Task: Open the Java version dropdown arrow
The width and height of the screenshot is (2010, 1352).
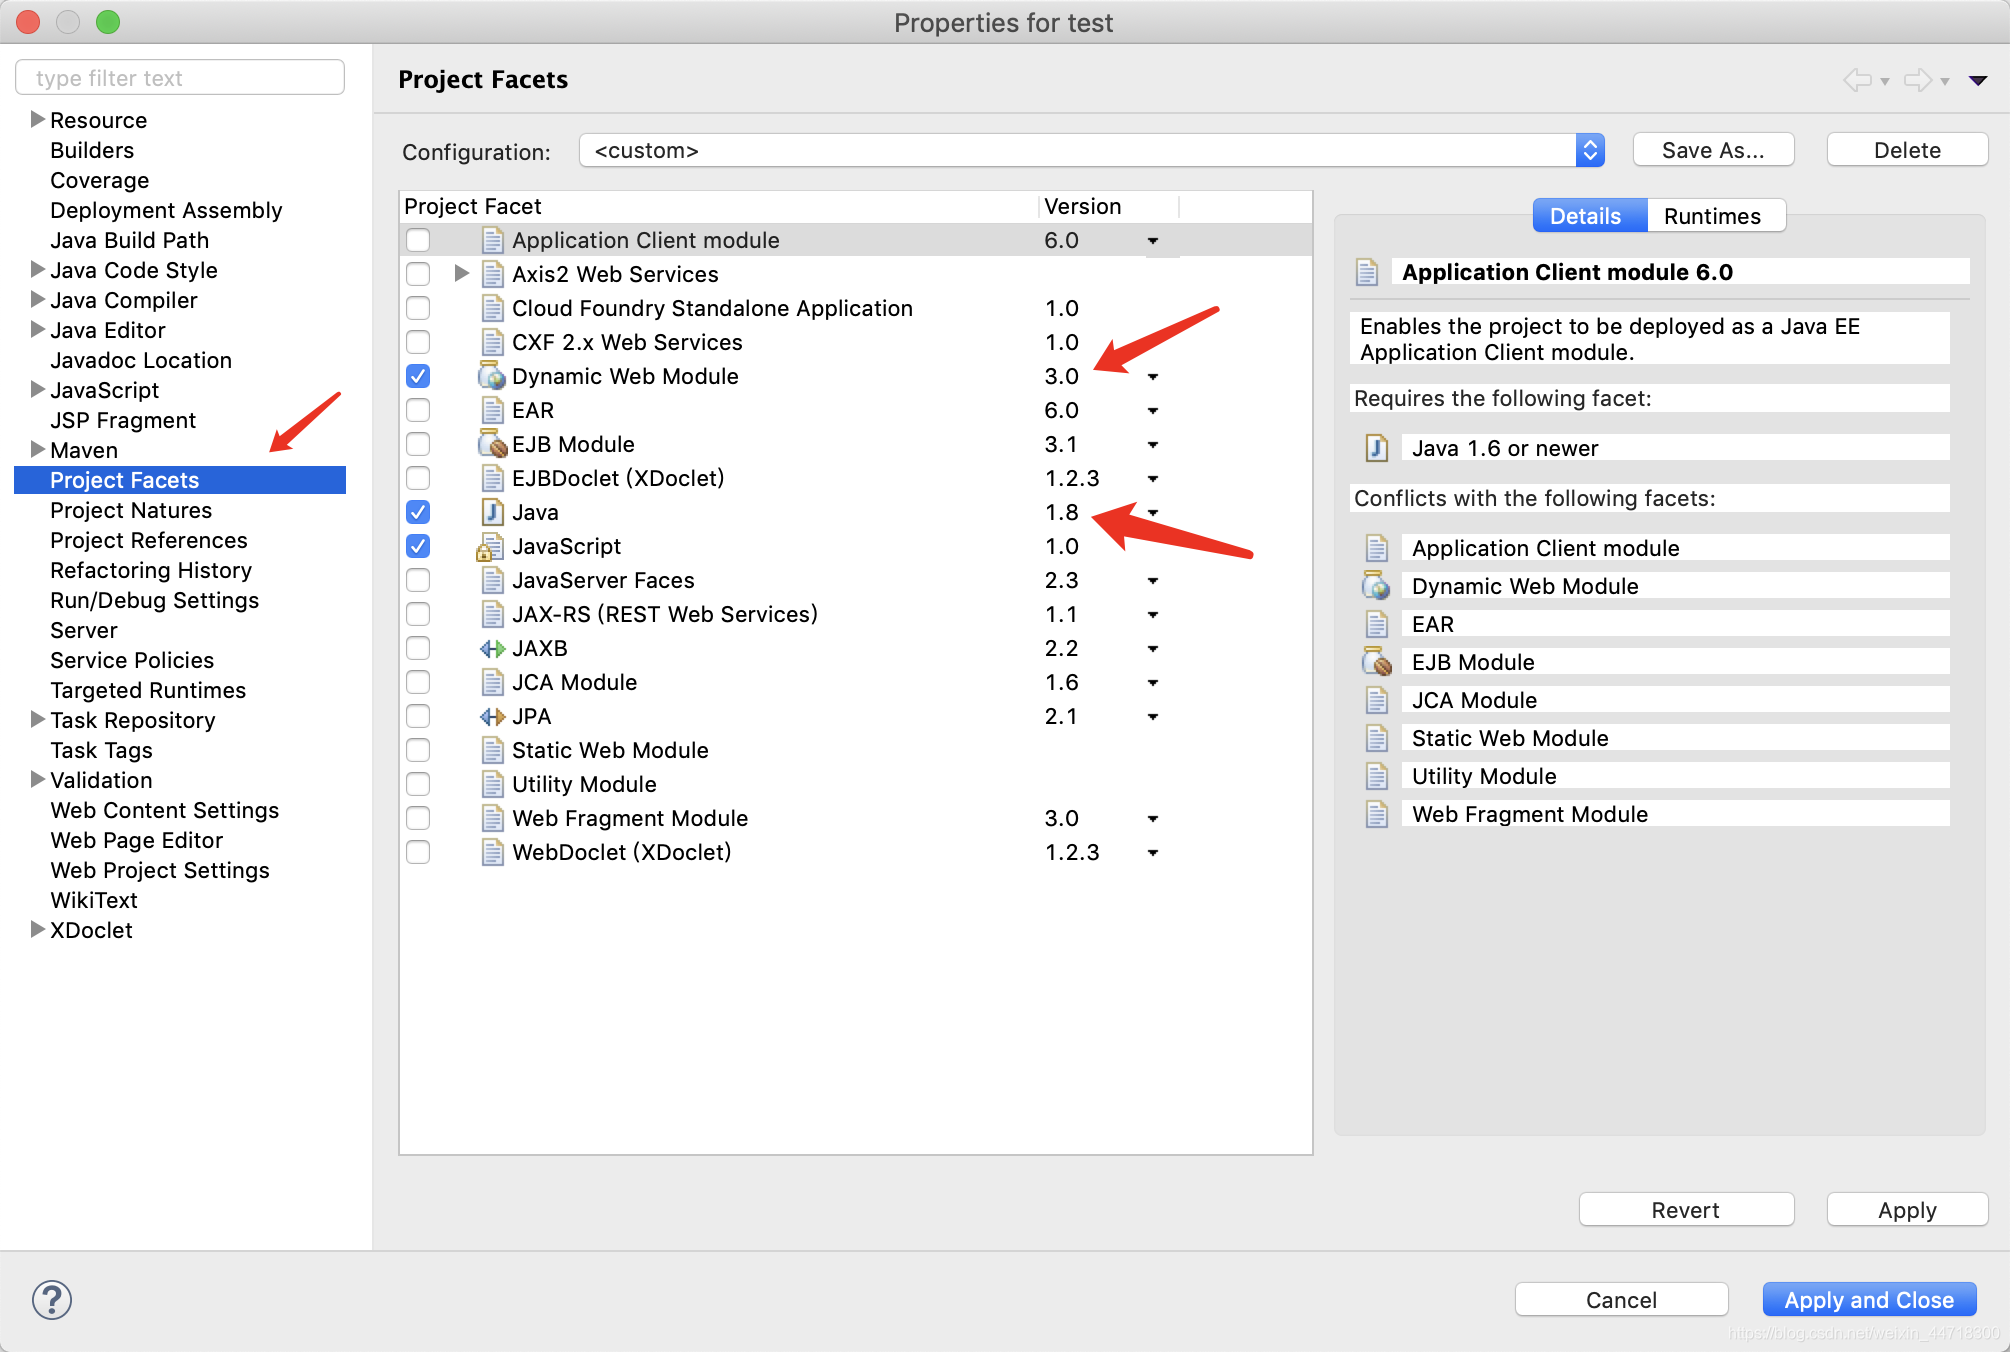Action: coord(1153,513)
